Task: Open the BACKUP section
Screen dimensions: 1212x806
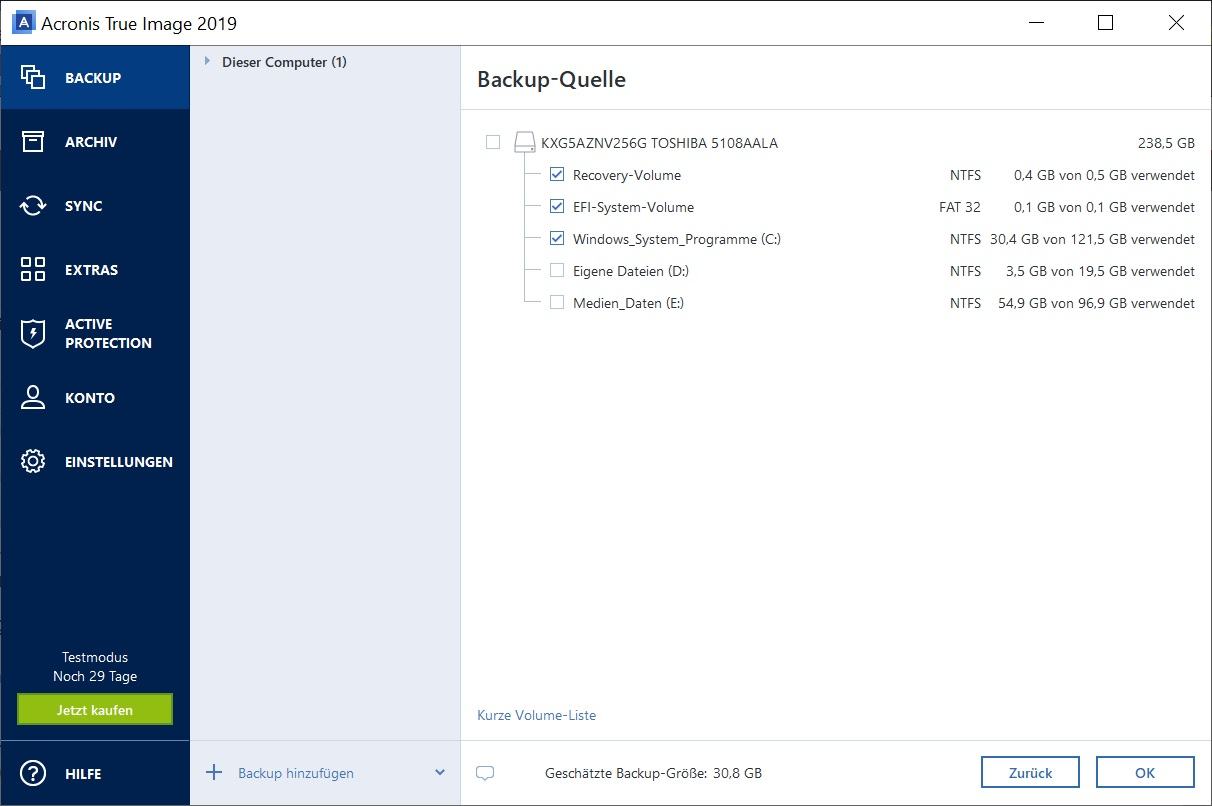Action: tap(95, 77)
